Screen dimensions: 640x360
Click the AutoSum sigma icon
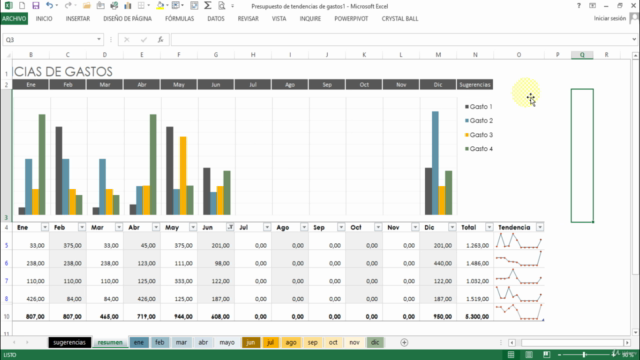click(x=208, y=6)
